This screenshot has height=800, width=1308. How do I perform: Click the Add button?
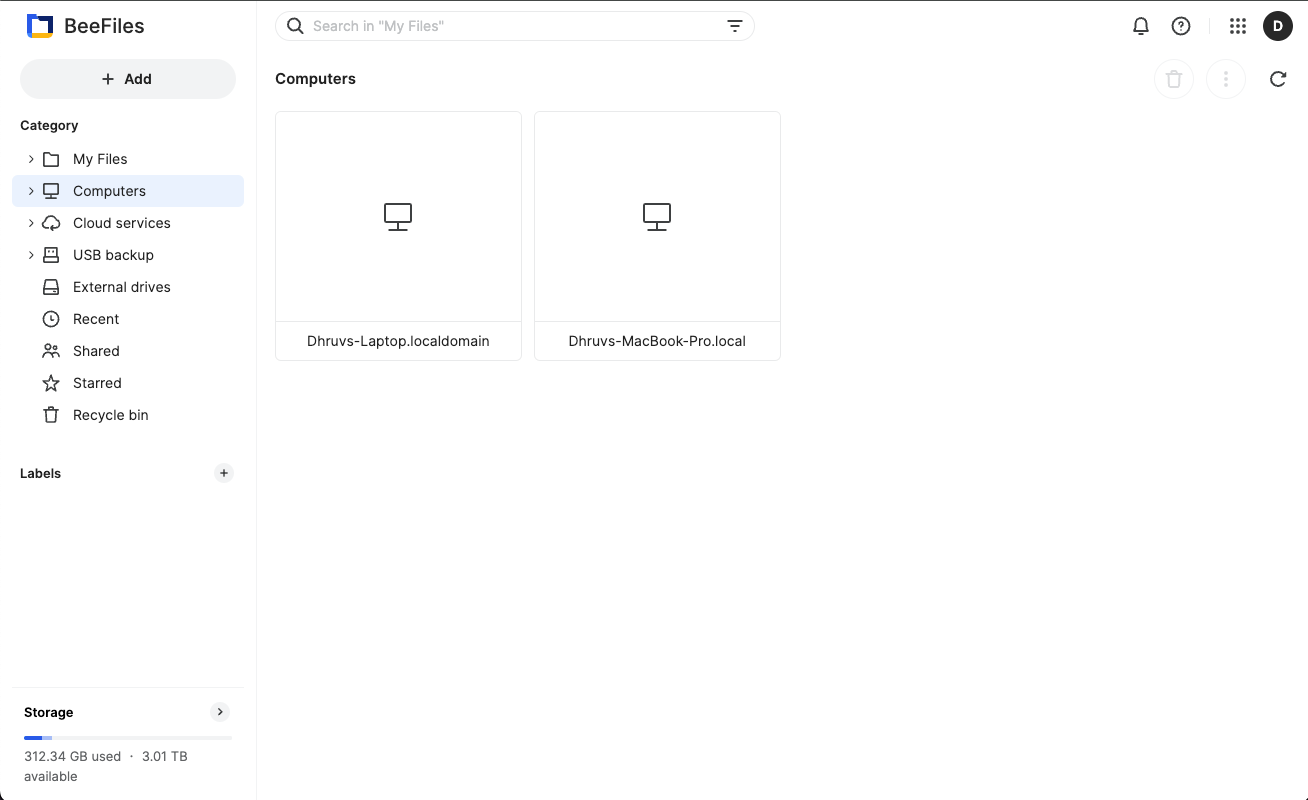coord(128,79)
